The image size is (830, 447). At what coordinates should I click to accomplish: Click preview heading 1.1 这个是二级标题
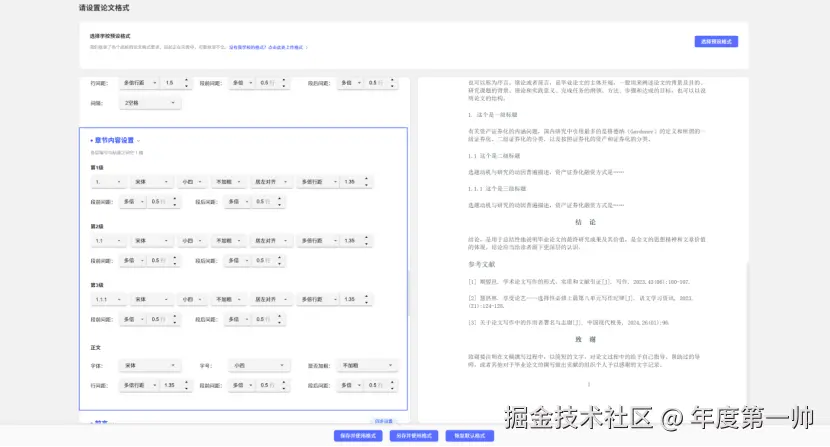tap(494, 156)
